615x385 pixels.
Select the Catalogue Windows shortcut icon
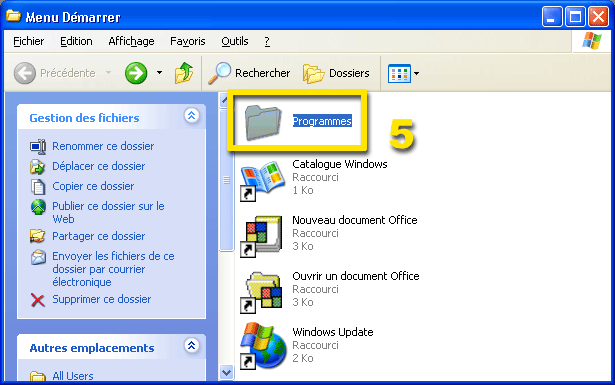click(262, 181)
